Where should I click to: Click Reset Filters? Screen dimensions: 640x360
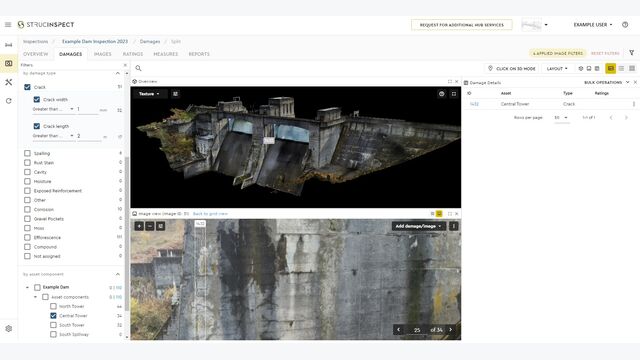click(x=605, y=53)
